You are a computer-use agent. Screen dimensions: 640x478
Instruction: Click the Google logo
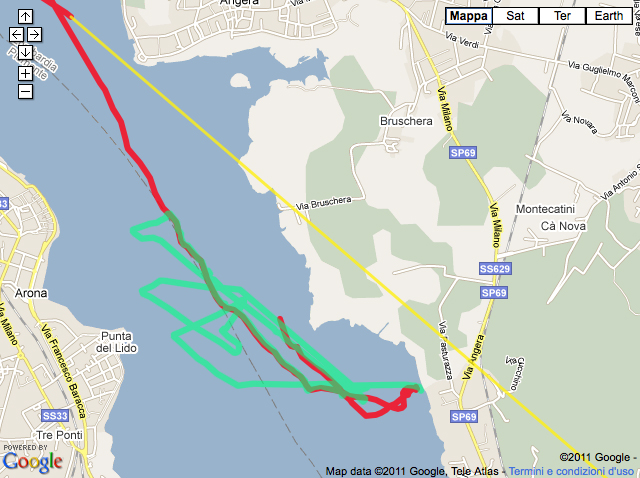pyautogui.click(x=33, y=462)
